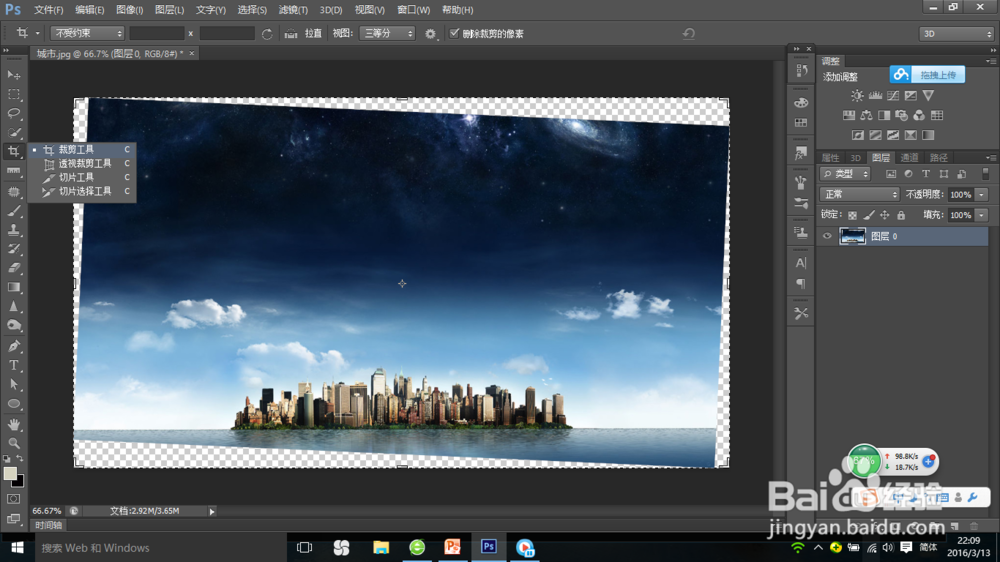The height and width of the screenshot is (562, 1000).
Task: Switch to the 通道 tab
Action: 909,158
